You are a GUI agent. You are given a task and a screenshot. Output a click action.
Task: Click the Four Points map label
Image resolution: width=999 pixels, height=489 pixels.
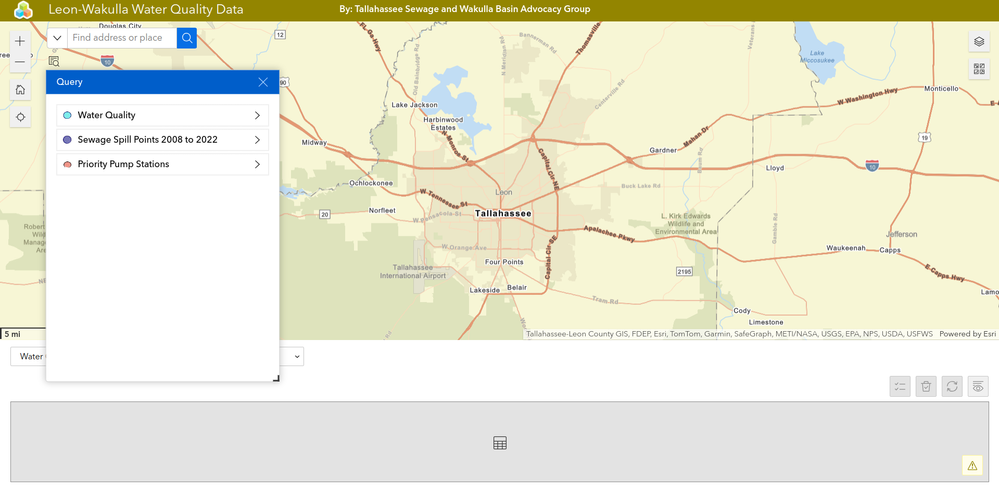pos(504,262)
